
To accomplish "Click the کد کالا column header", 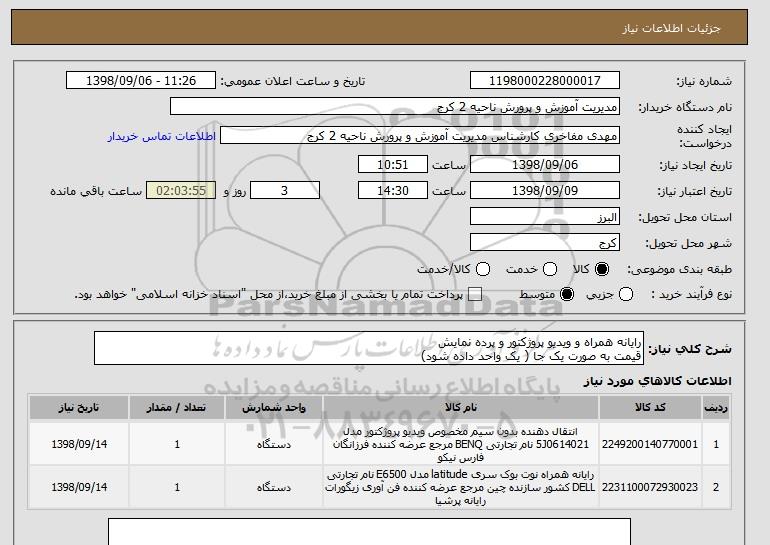I will click(650, 408).
